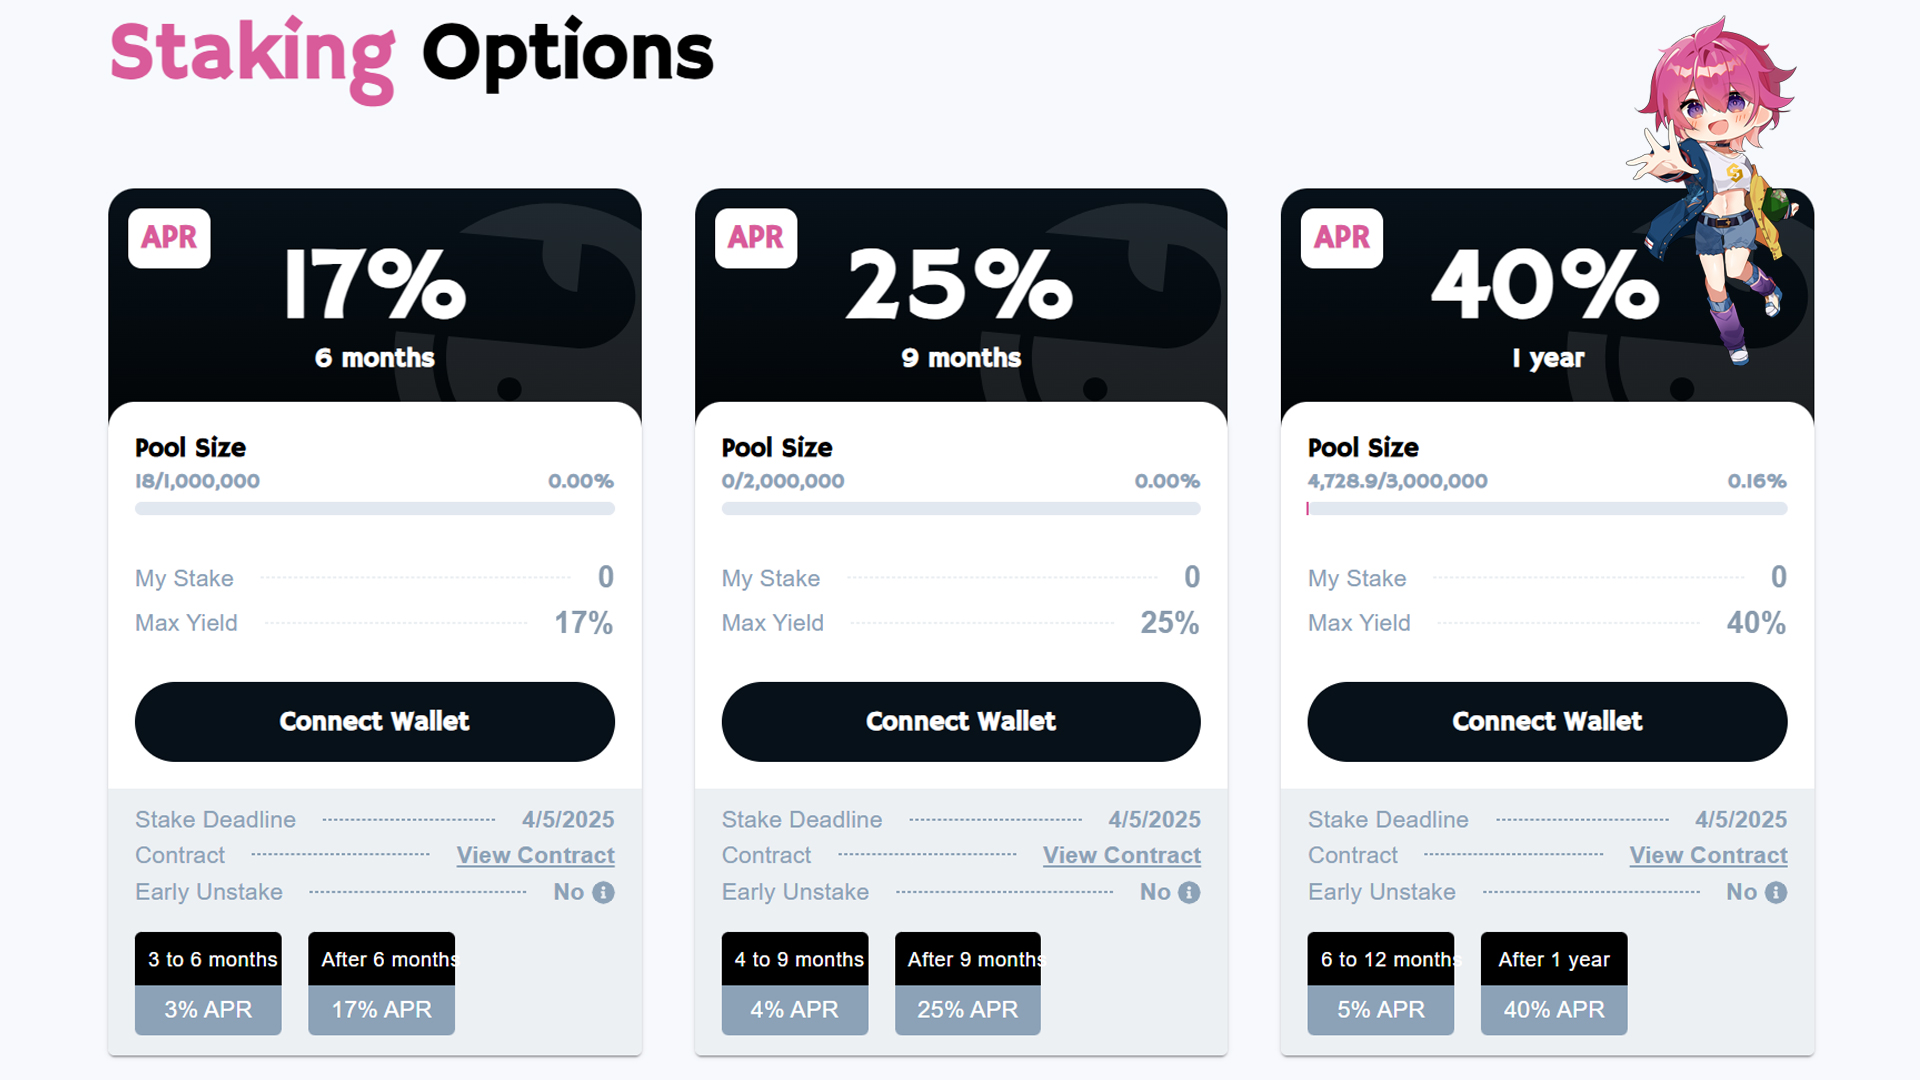1920x1080 pixels.
Task: Click the 1 year pool size progress bar
Action: (1547, 509)
